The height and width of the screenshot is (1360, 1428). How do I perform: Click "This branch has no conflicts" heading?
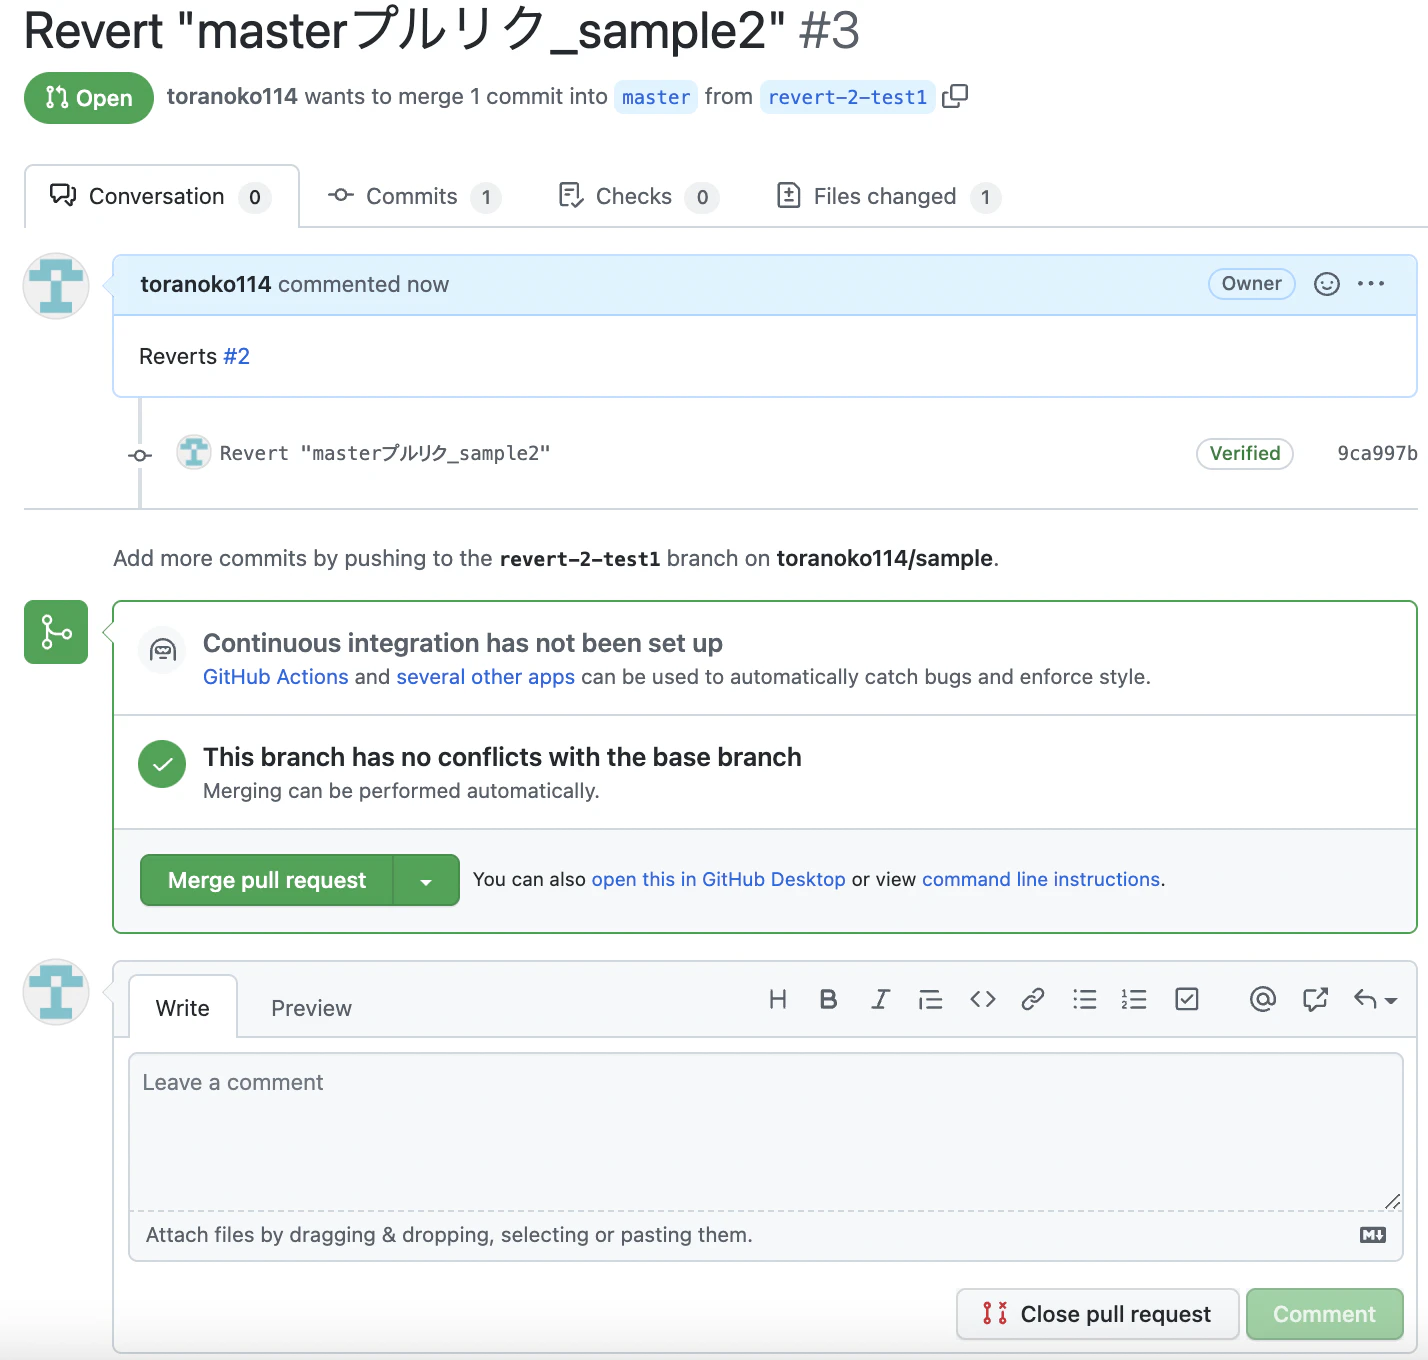[x=502, y=757]
